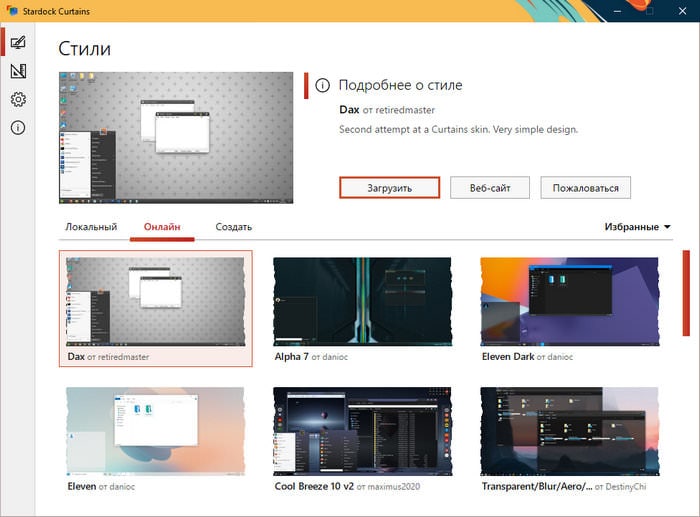
Task: Close the Stardock Curtains window
Action: point(683,11)
